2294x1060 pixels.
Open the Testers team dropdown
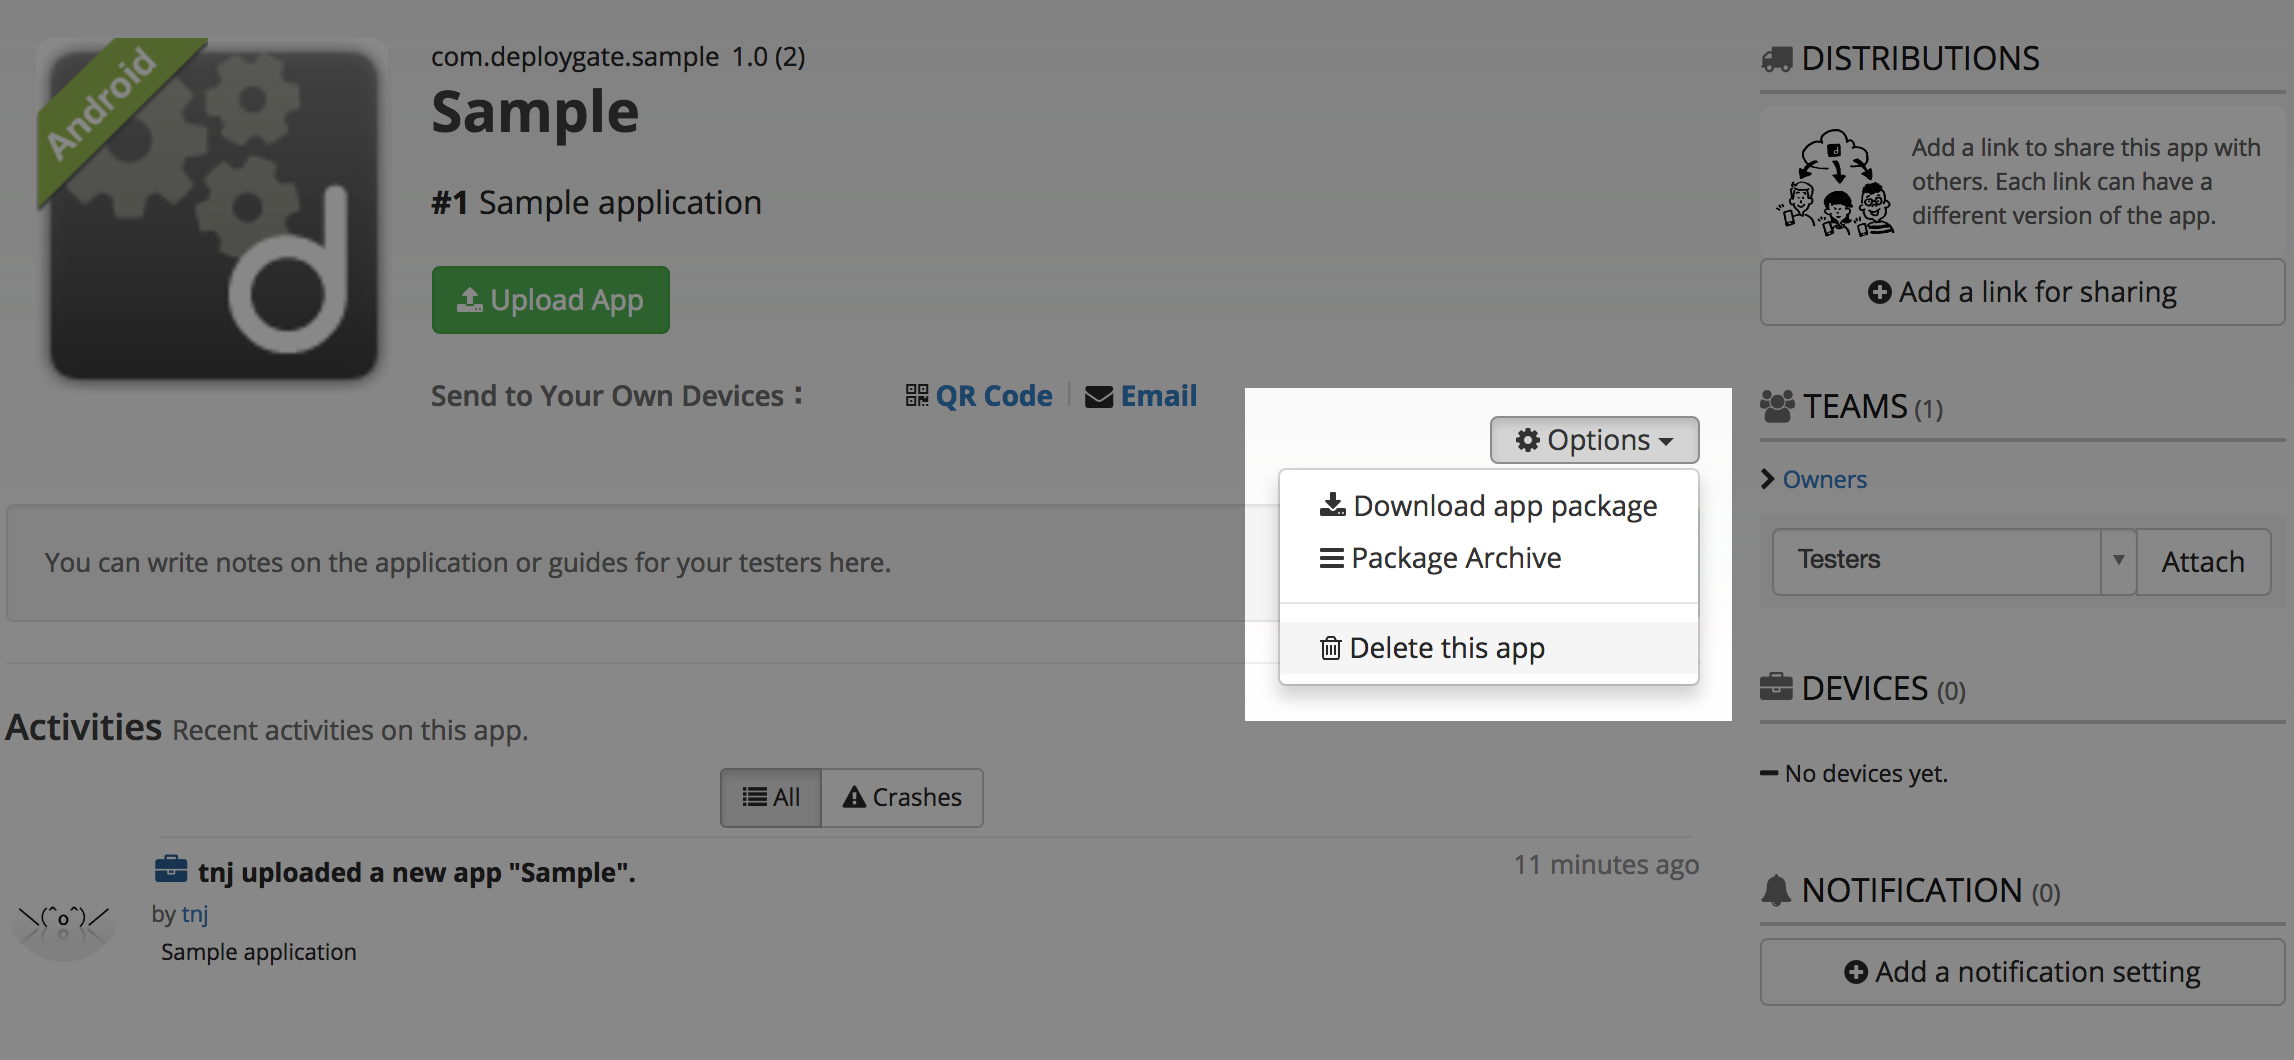point(2117,561)
